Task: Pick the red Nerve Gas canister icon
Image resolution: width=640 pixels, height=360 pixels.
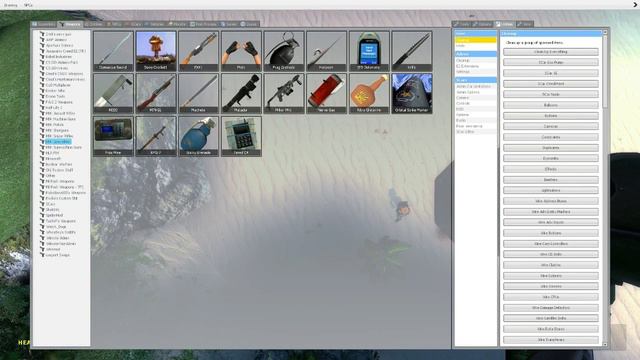Action: [x=326, y=93]
